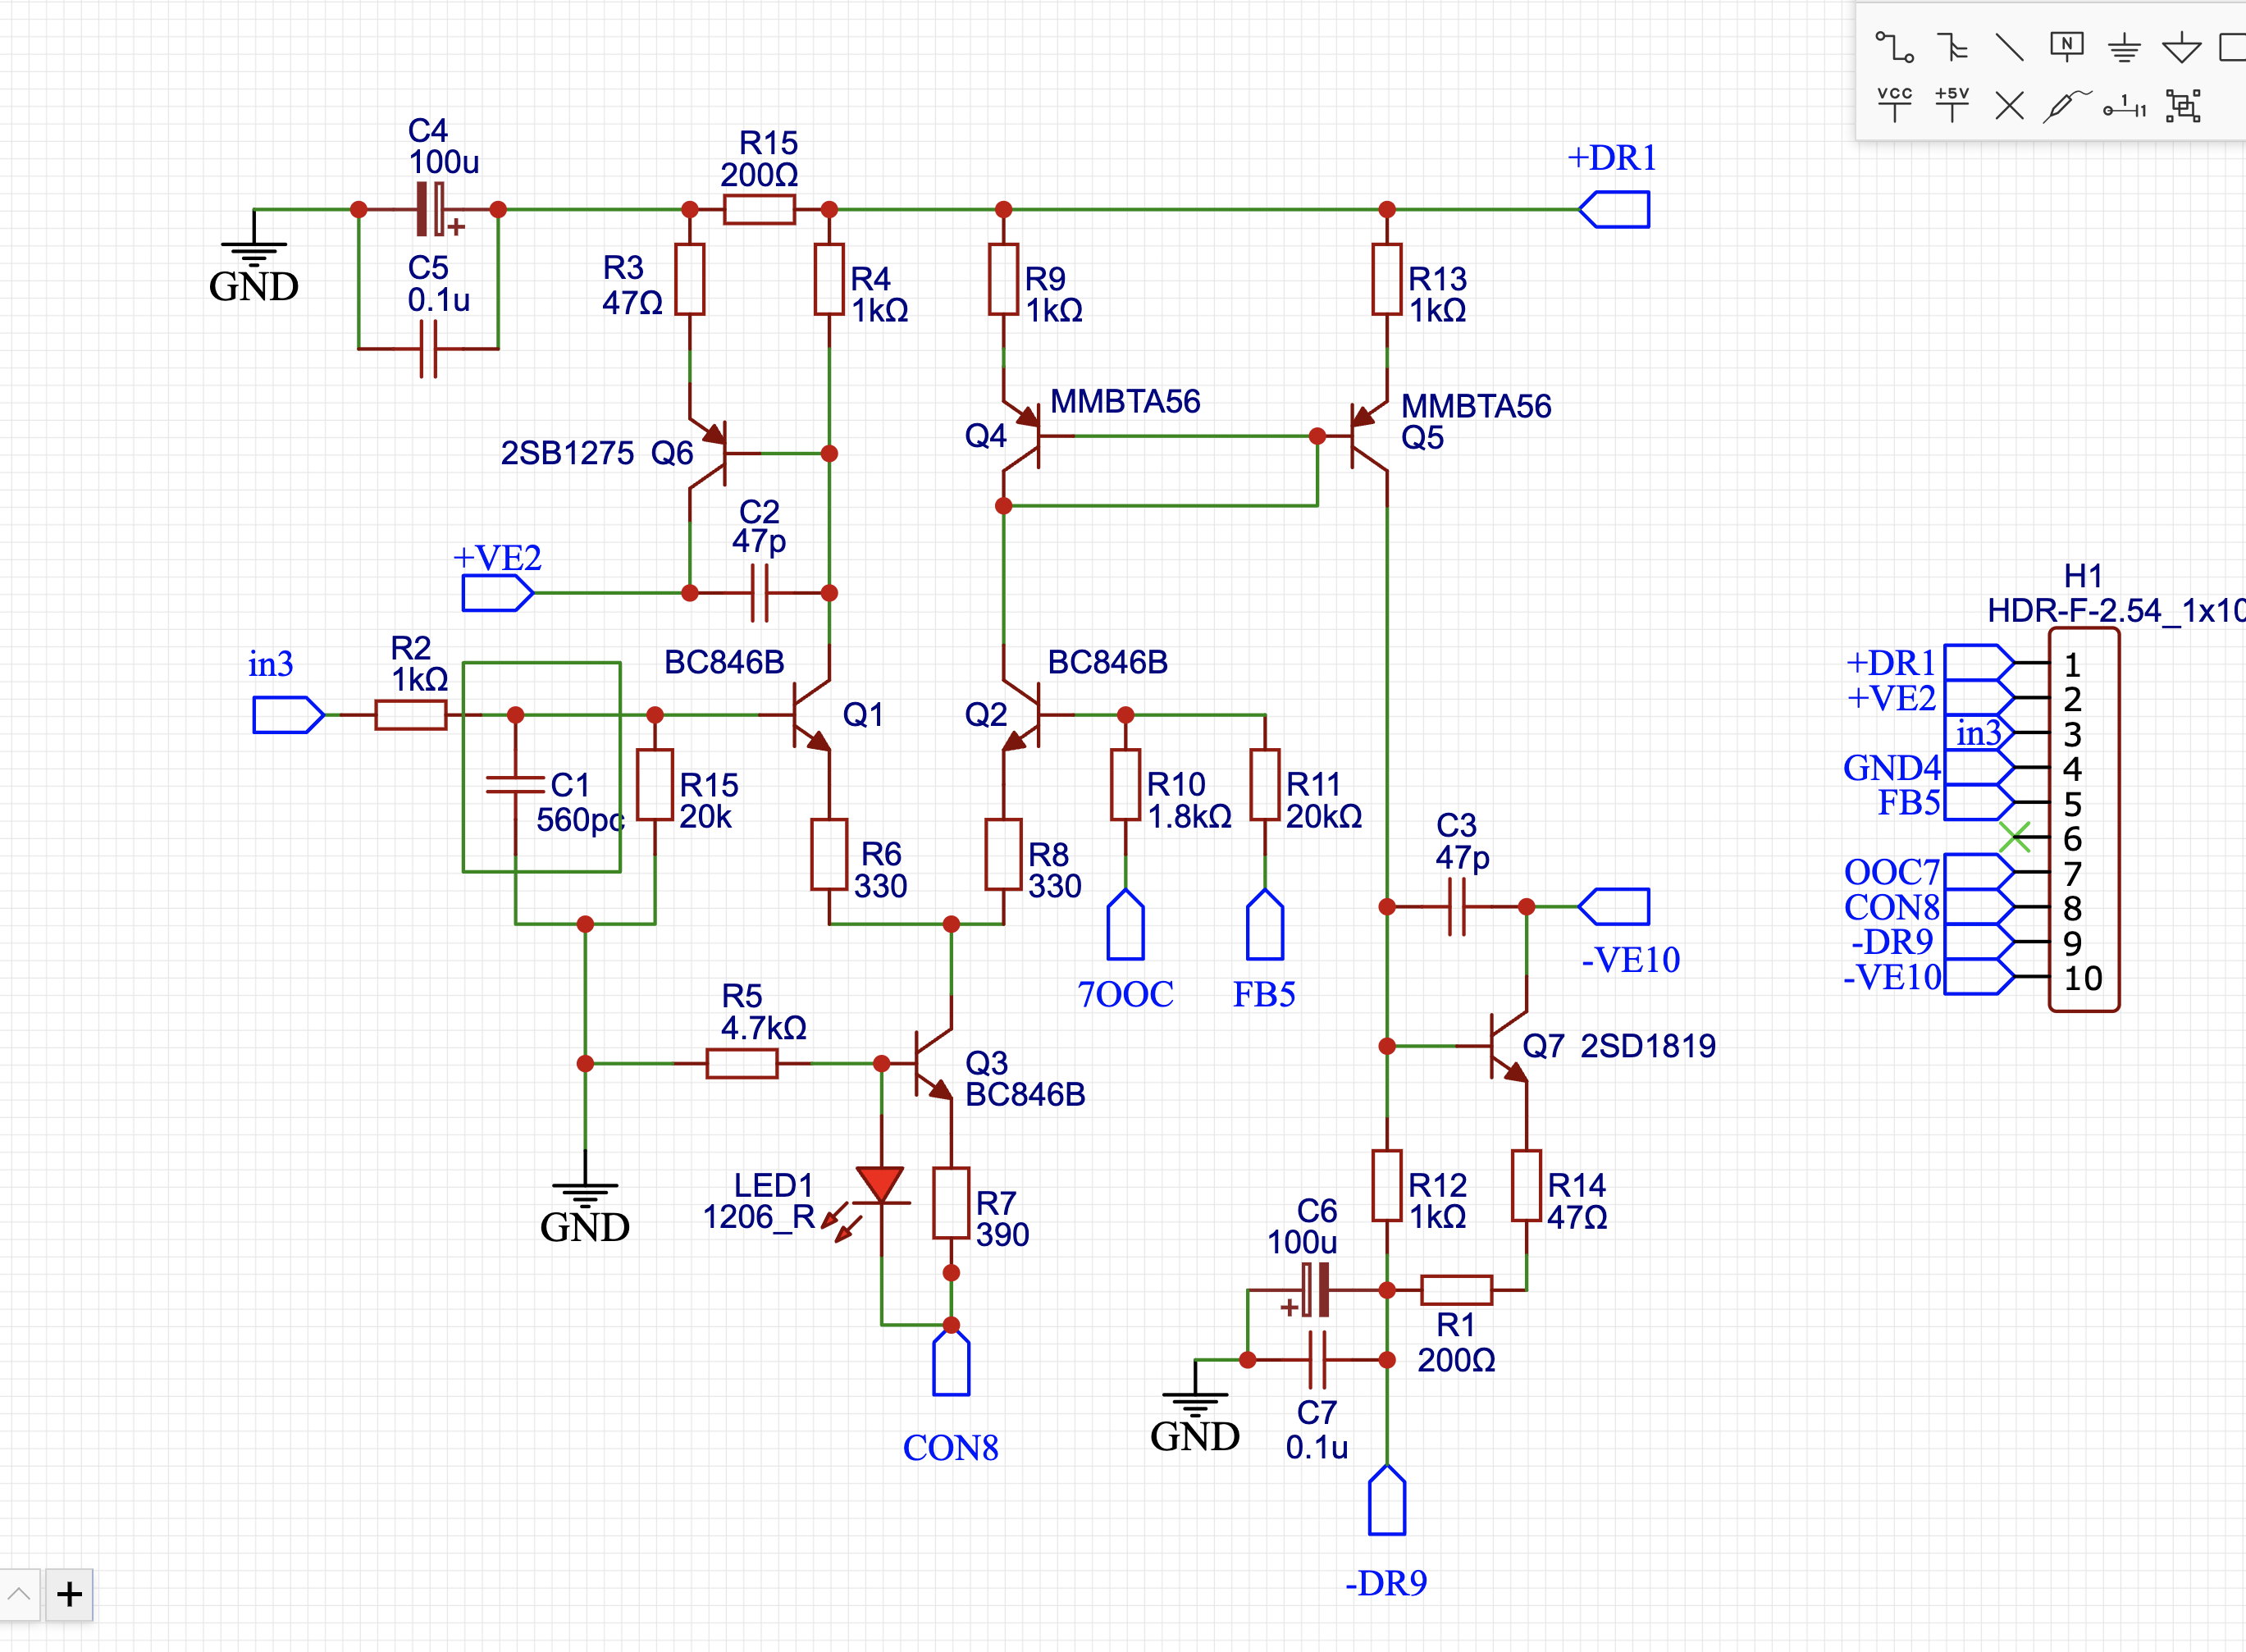The width and height of the screenshot is (2246, 1652).
Task: Select resistor R12 body
Action: (1387, 1186)
